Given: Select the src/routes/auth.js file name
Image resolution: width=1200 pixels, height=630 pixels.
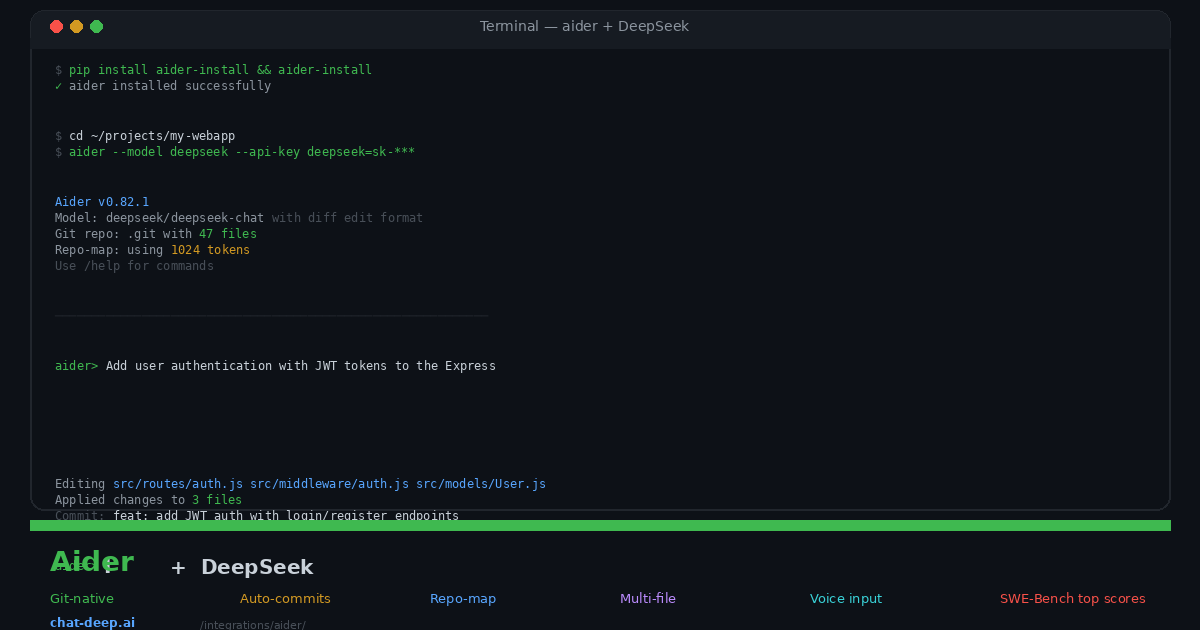Looking at the screenshot, I should tap(177, 483).
